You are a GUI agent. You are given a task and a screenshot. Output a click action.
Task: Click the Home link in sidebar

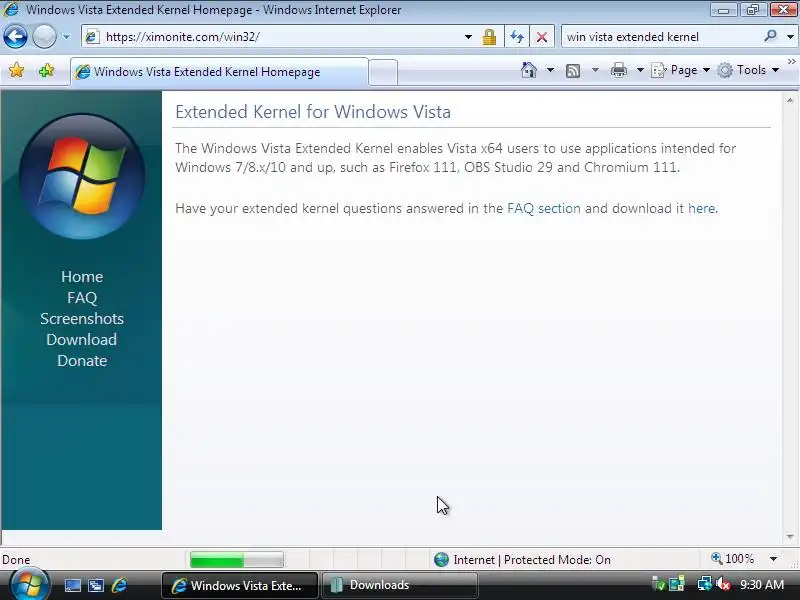[82, 277]
